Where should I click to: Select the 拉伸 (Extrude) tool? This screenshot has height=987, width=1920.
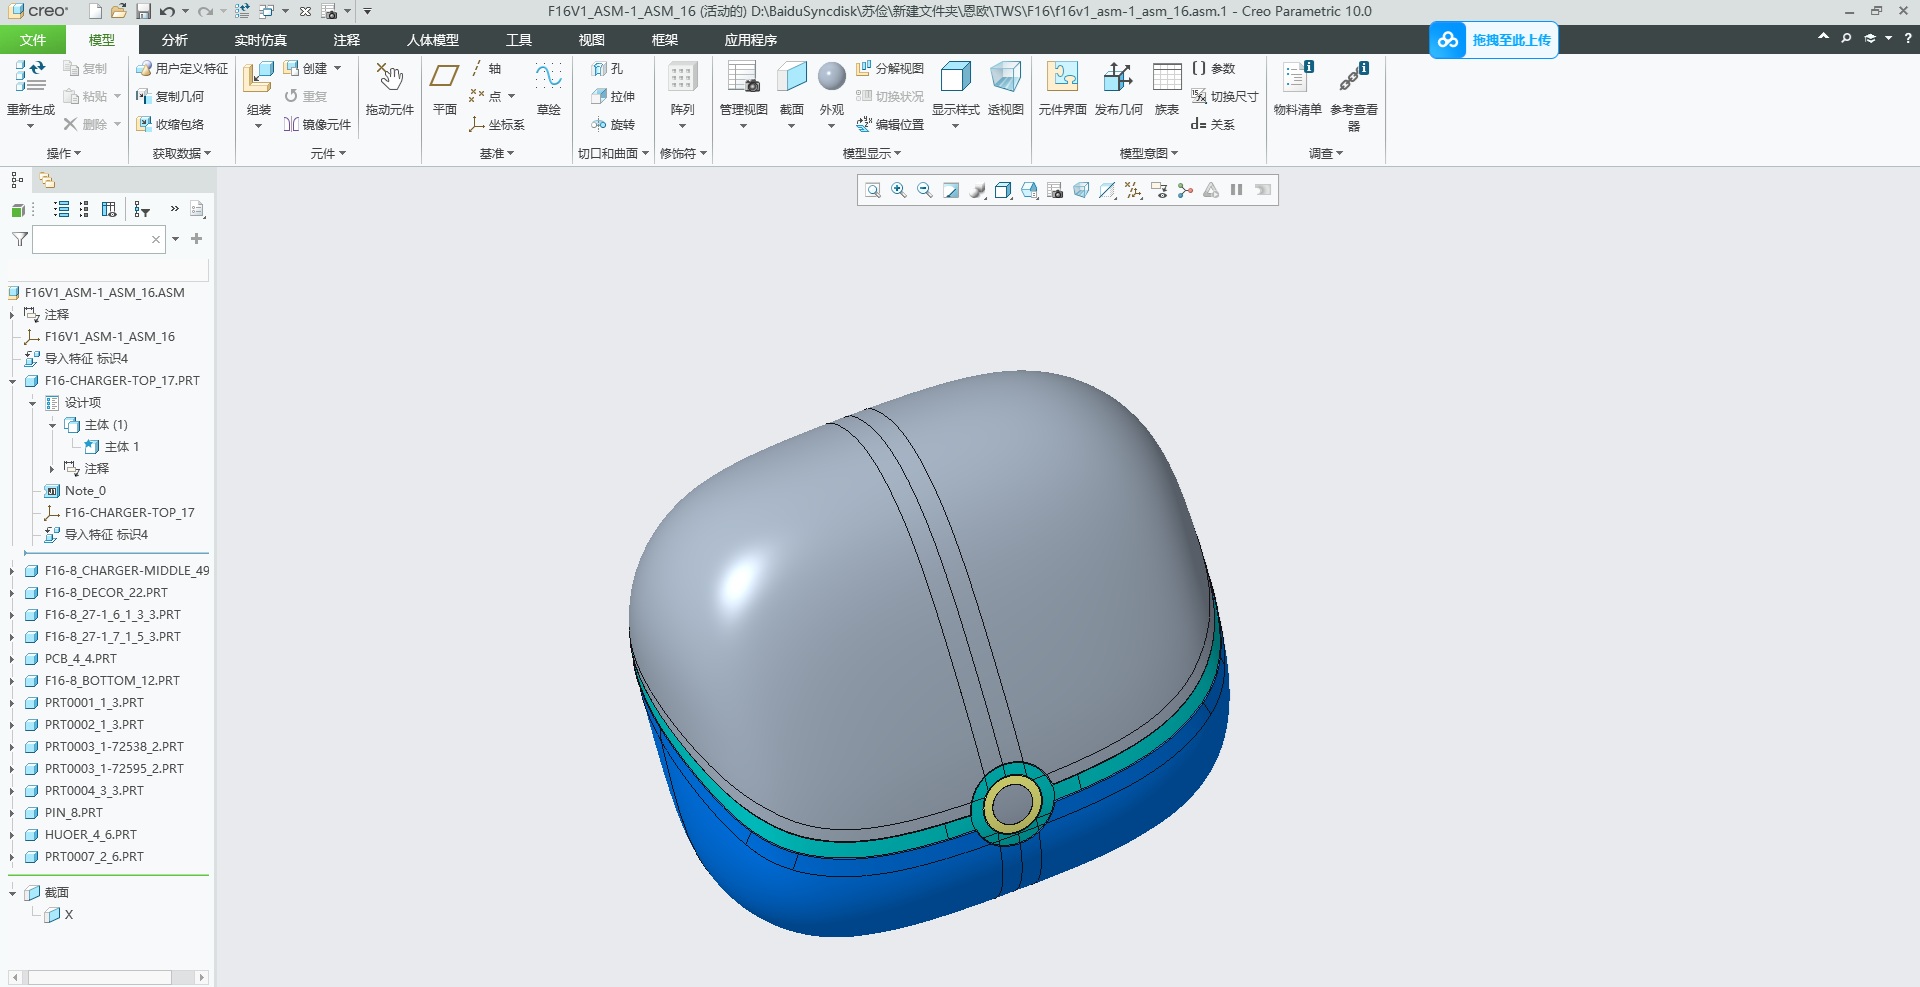point(615,97)
